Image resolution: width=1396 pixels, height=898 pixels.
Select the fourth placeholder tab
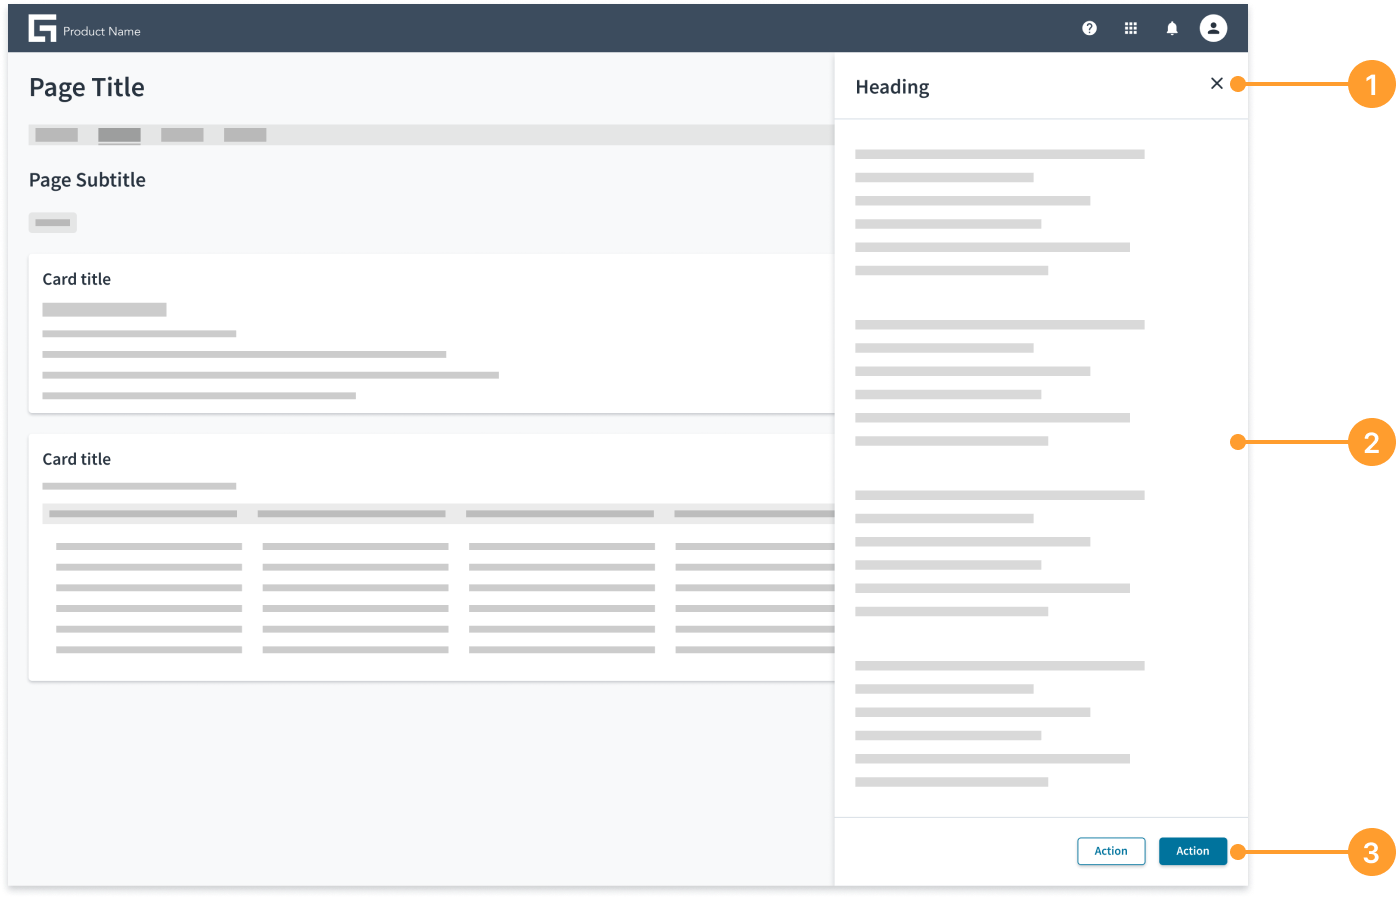[245, 135]
